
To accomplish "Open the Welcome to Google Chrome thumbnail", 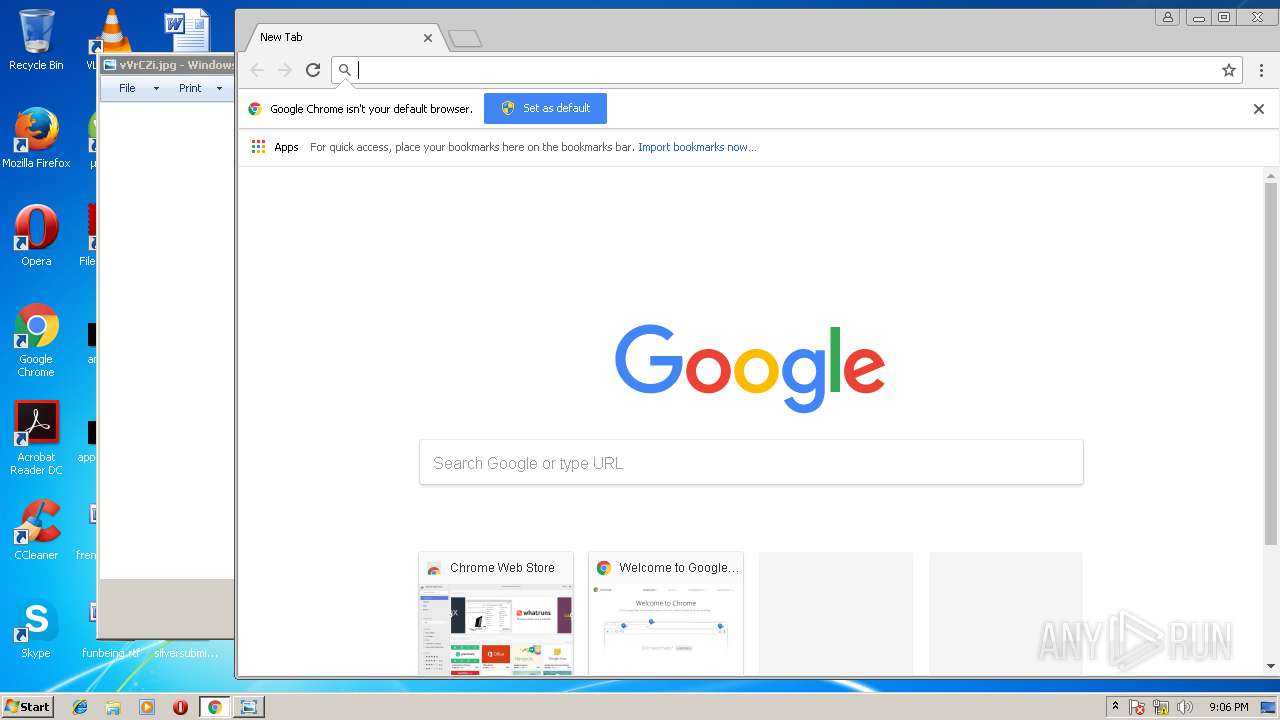I will (x=666, y=613).
